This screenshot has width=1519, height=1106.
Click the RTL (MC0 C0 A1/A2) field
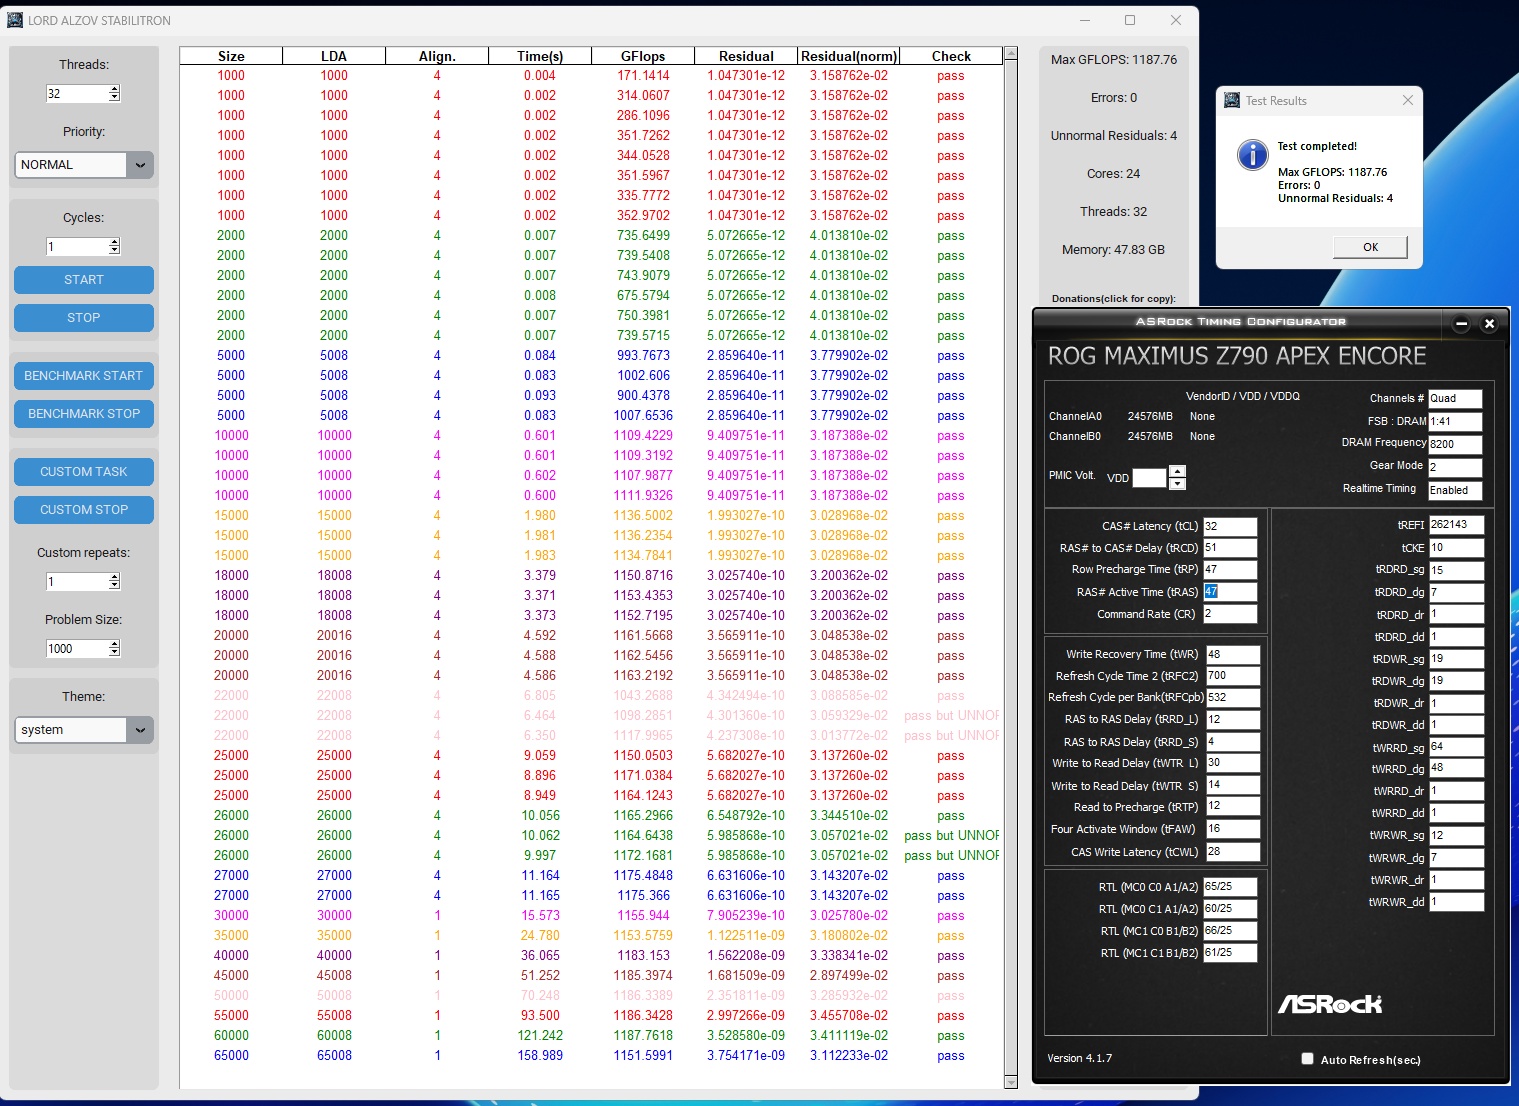(1230, 887)
